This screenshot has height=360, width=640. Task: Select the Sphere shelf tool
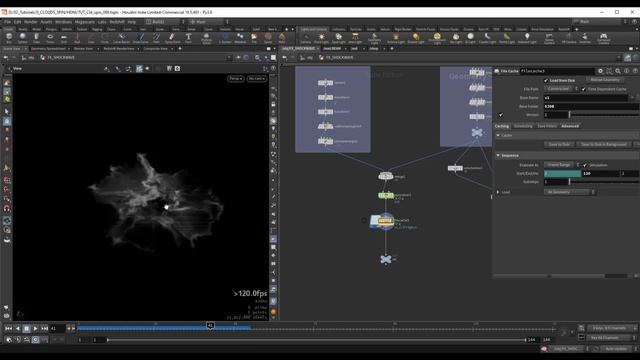point(22,38)
